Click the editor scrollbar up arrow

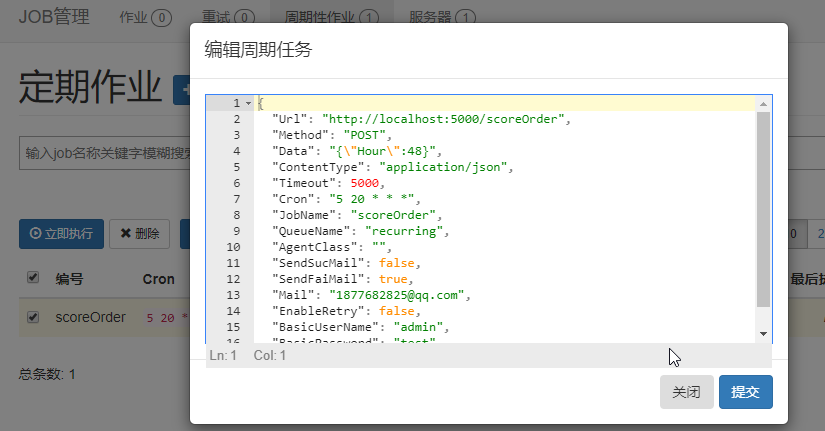(x=763, y=104)
